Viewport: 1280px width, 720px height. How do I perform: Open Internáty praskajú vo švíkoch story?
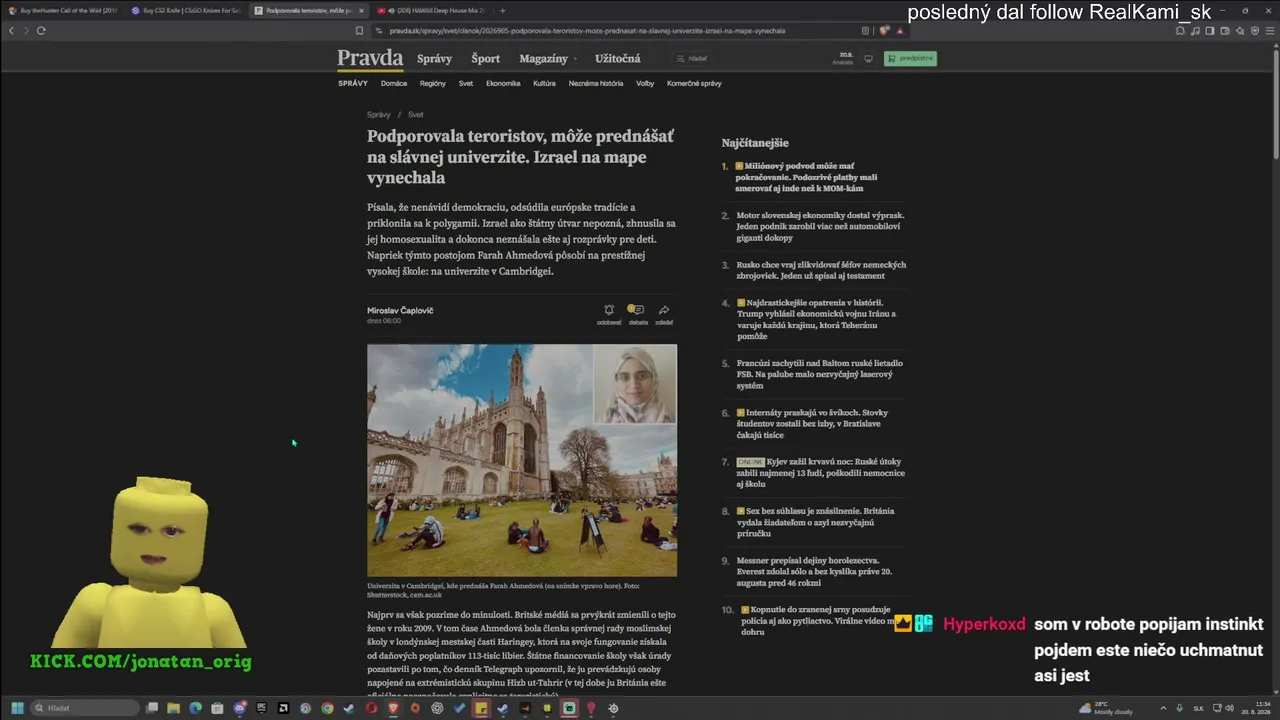tap(812, 424)
